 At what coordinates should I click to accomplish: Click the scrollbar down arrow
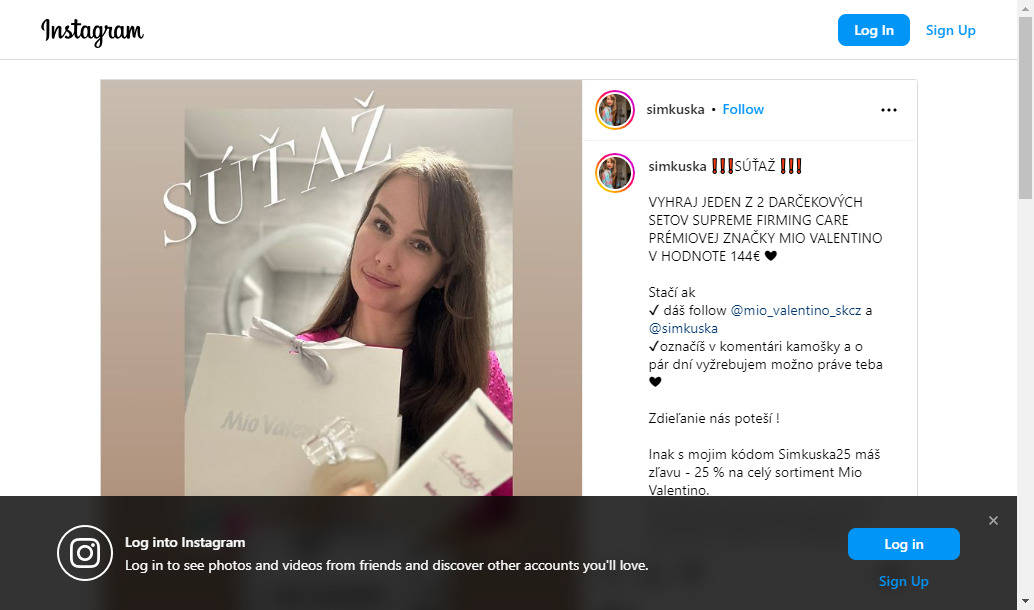click(1025, 601)
